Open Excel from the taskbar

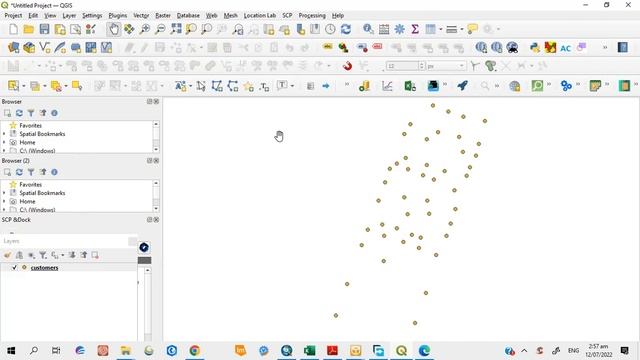[309, 351]
